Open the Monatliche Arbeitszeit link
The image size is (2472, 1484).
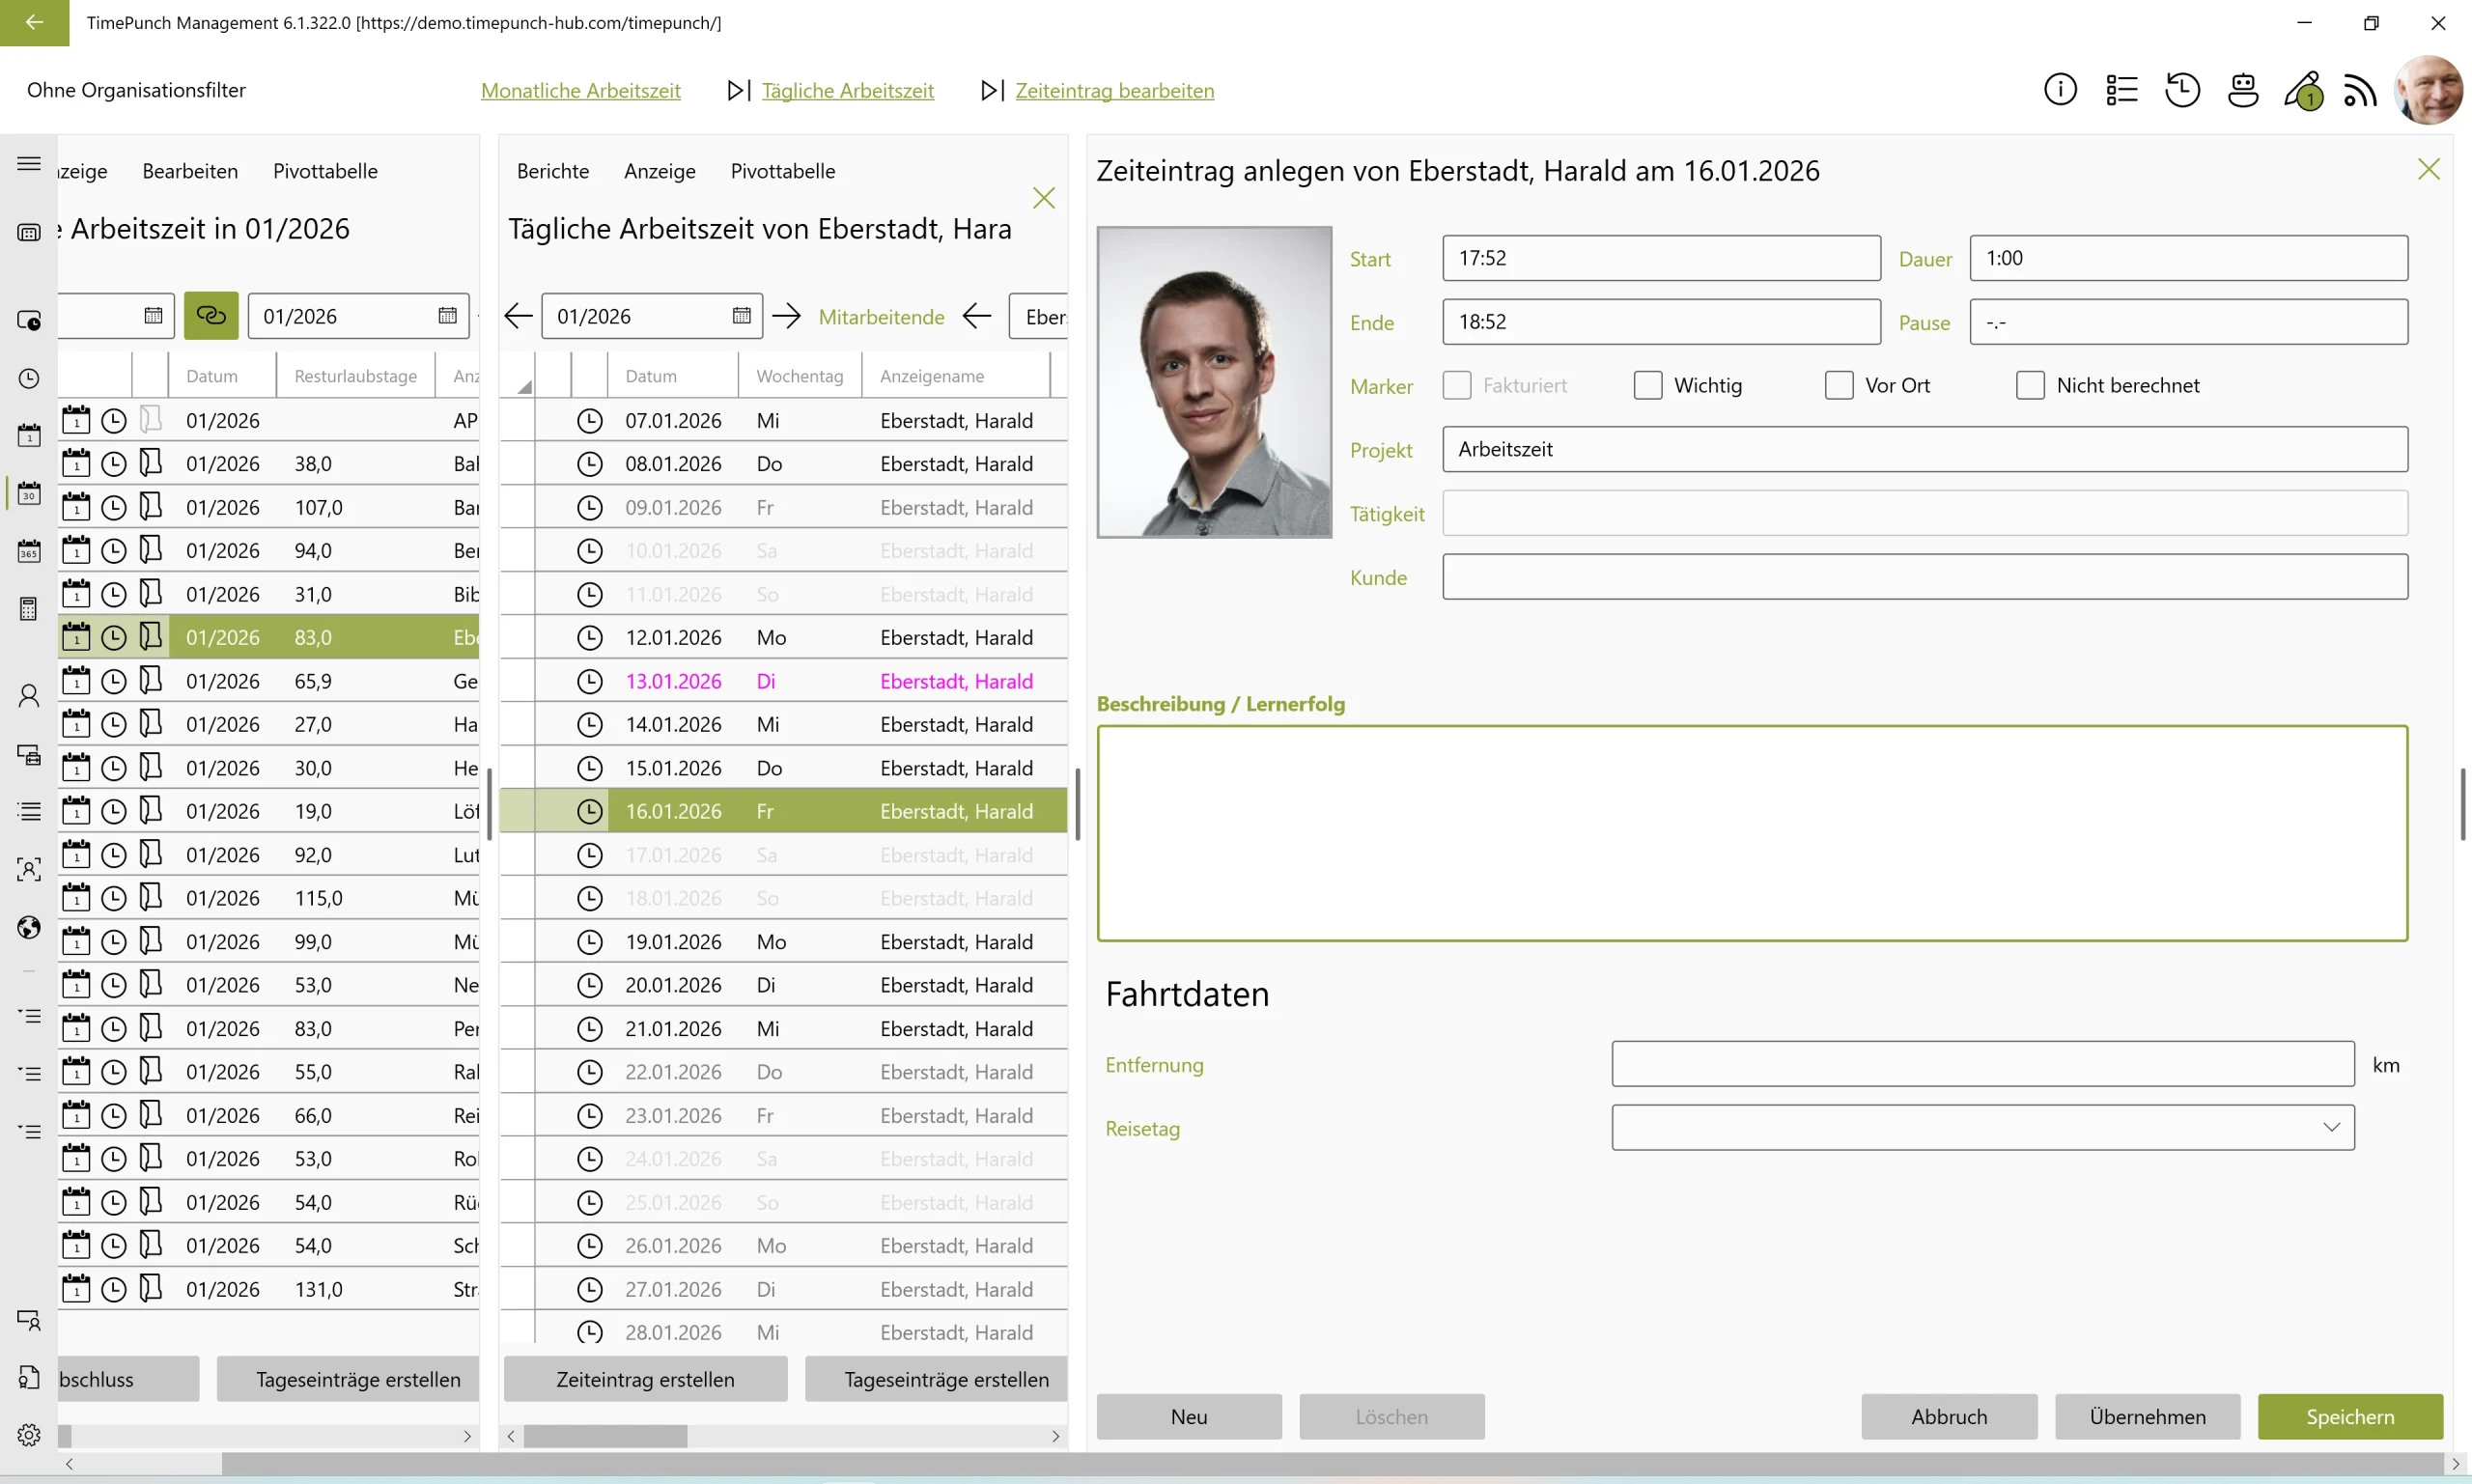tap(580, 91)
